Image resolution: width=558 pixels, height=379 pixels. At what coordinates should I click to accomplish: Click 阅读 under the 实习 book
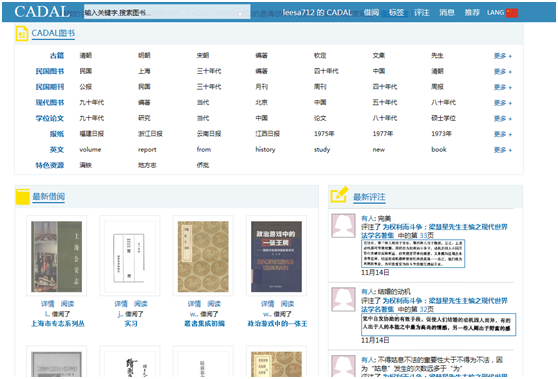point(141,304)
